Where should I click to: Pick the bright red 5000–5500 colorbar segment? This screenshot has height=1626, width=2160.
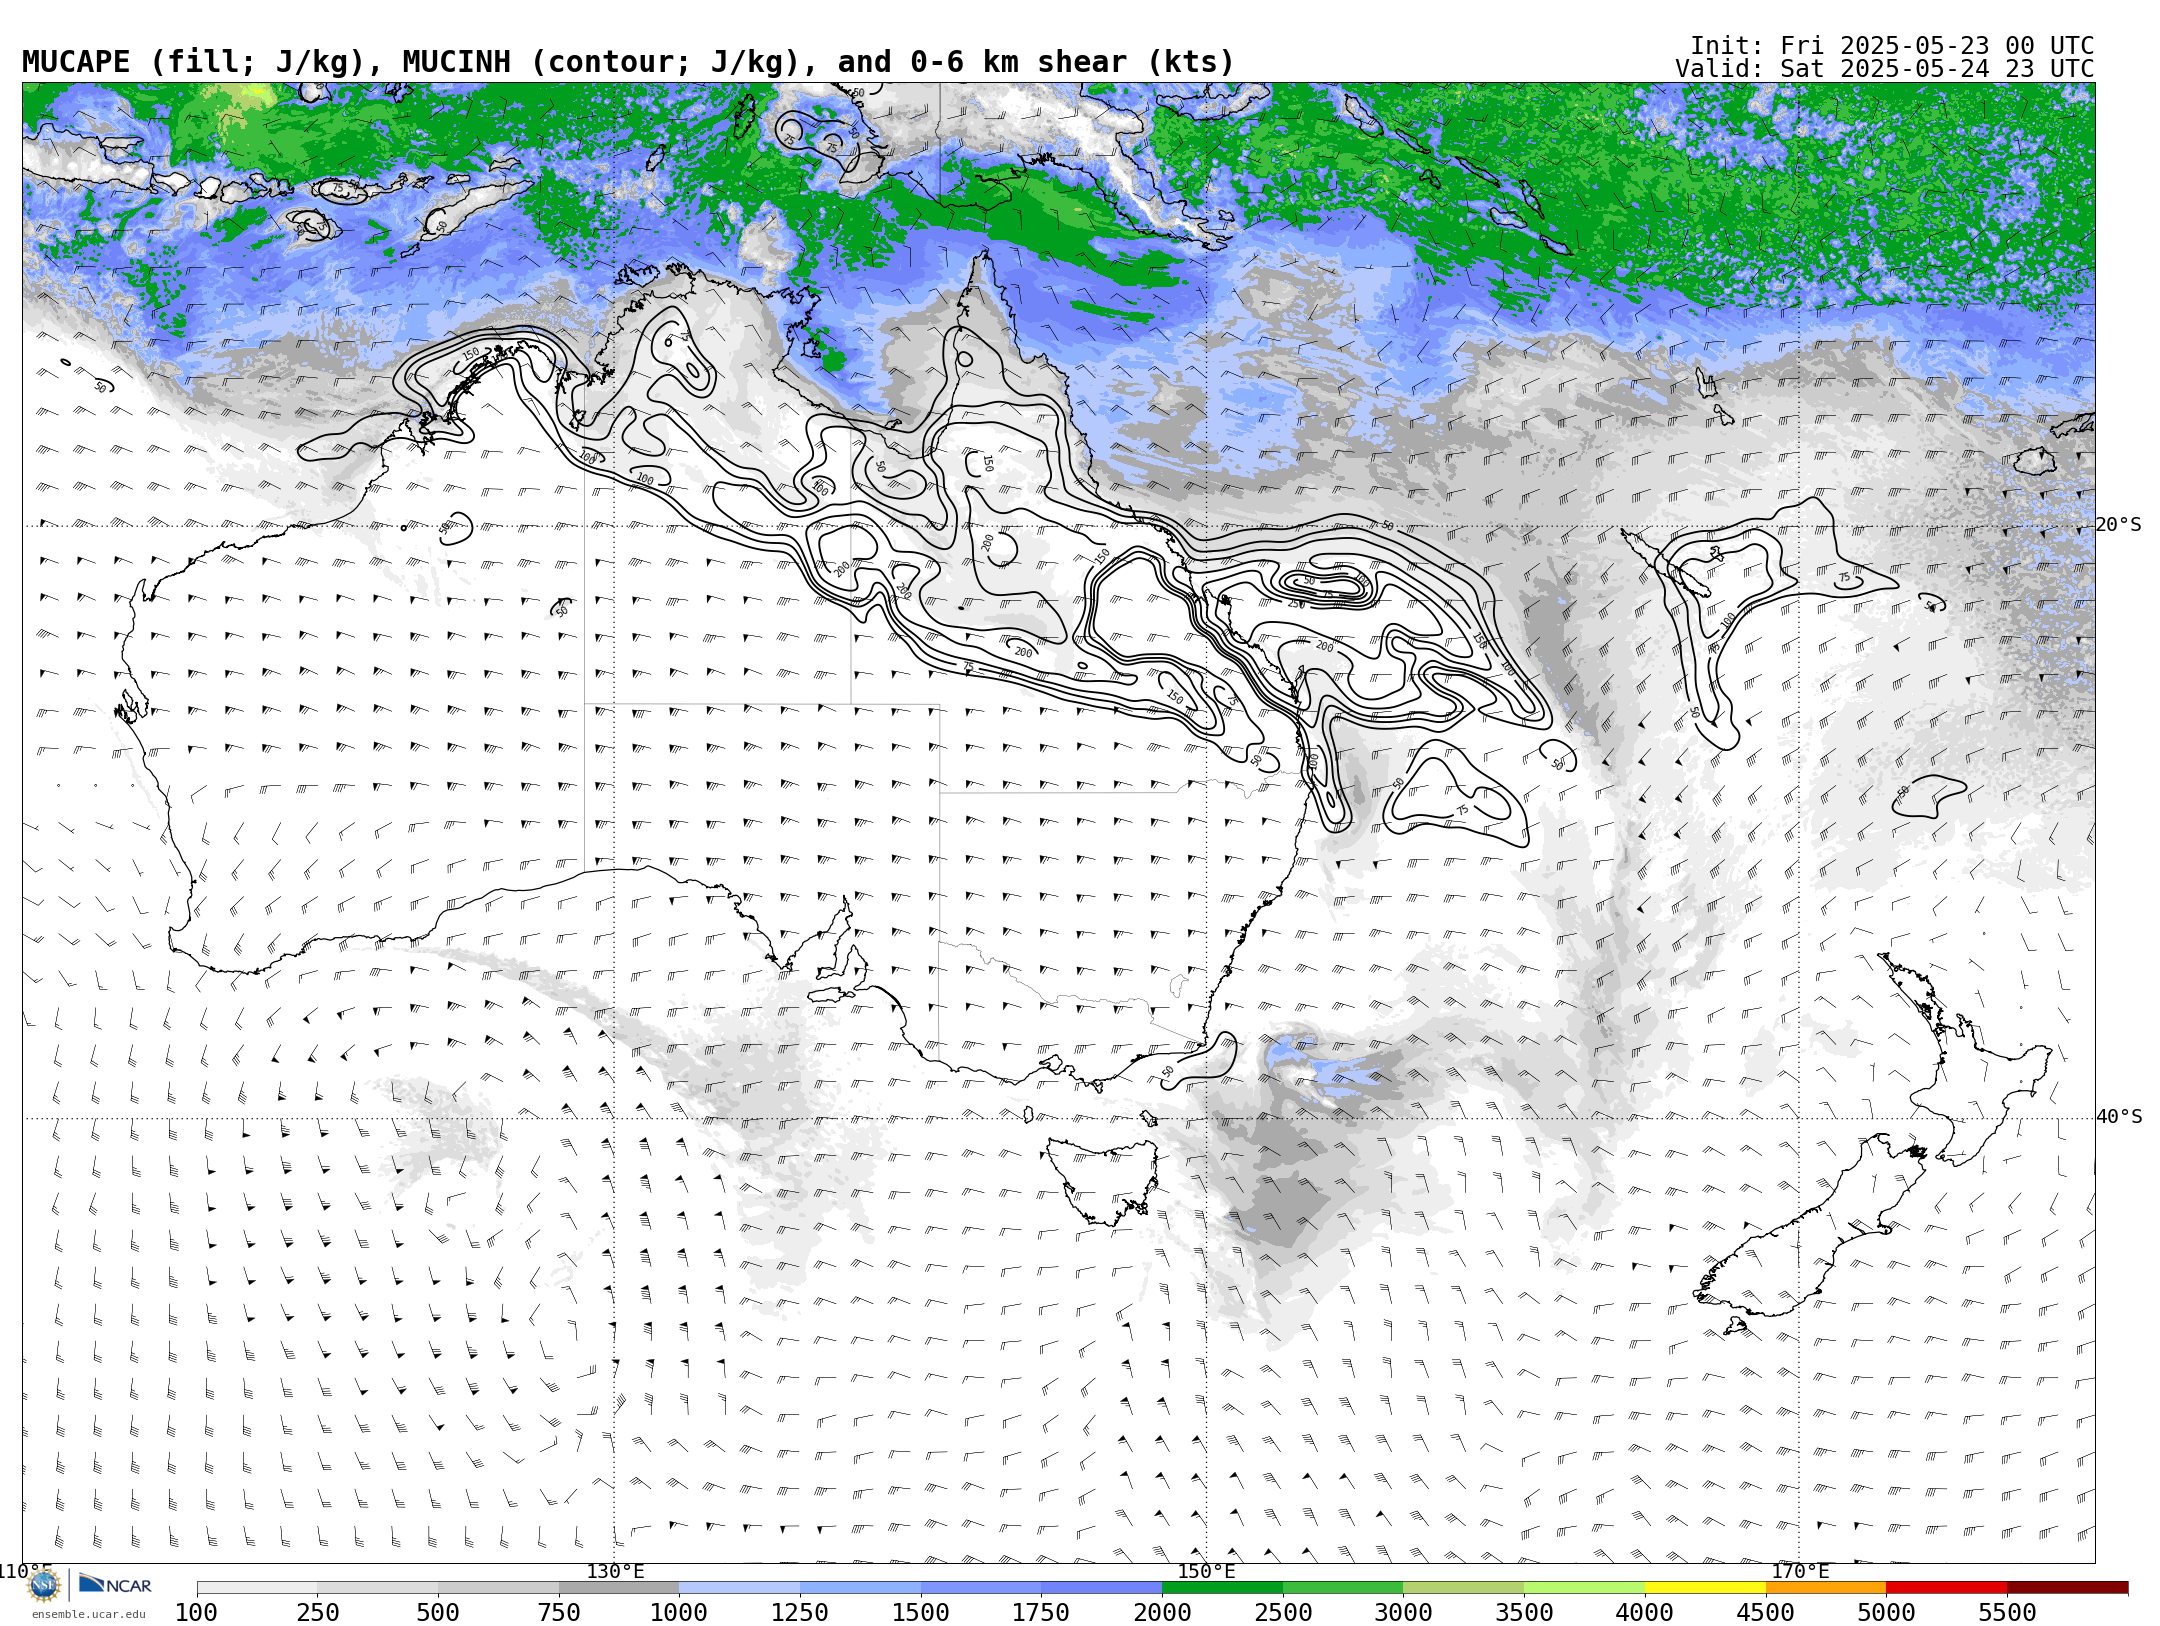coord(1946,1588)
